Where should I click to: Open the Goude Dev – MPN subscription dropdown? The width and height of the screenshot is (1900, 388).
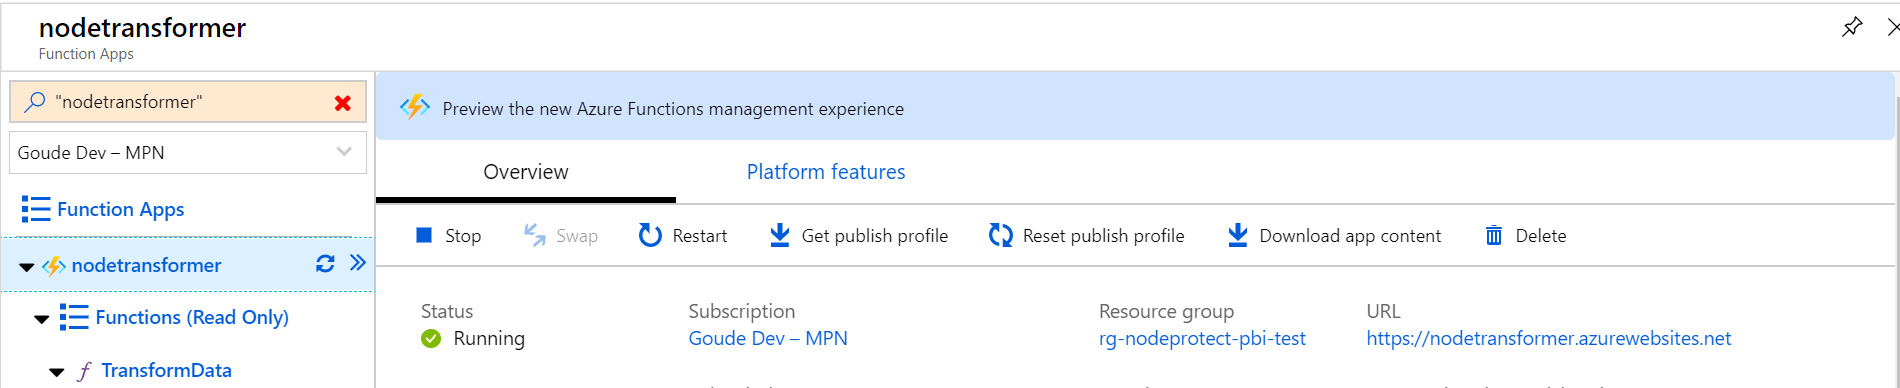(x=188, y=153)
